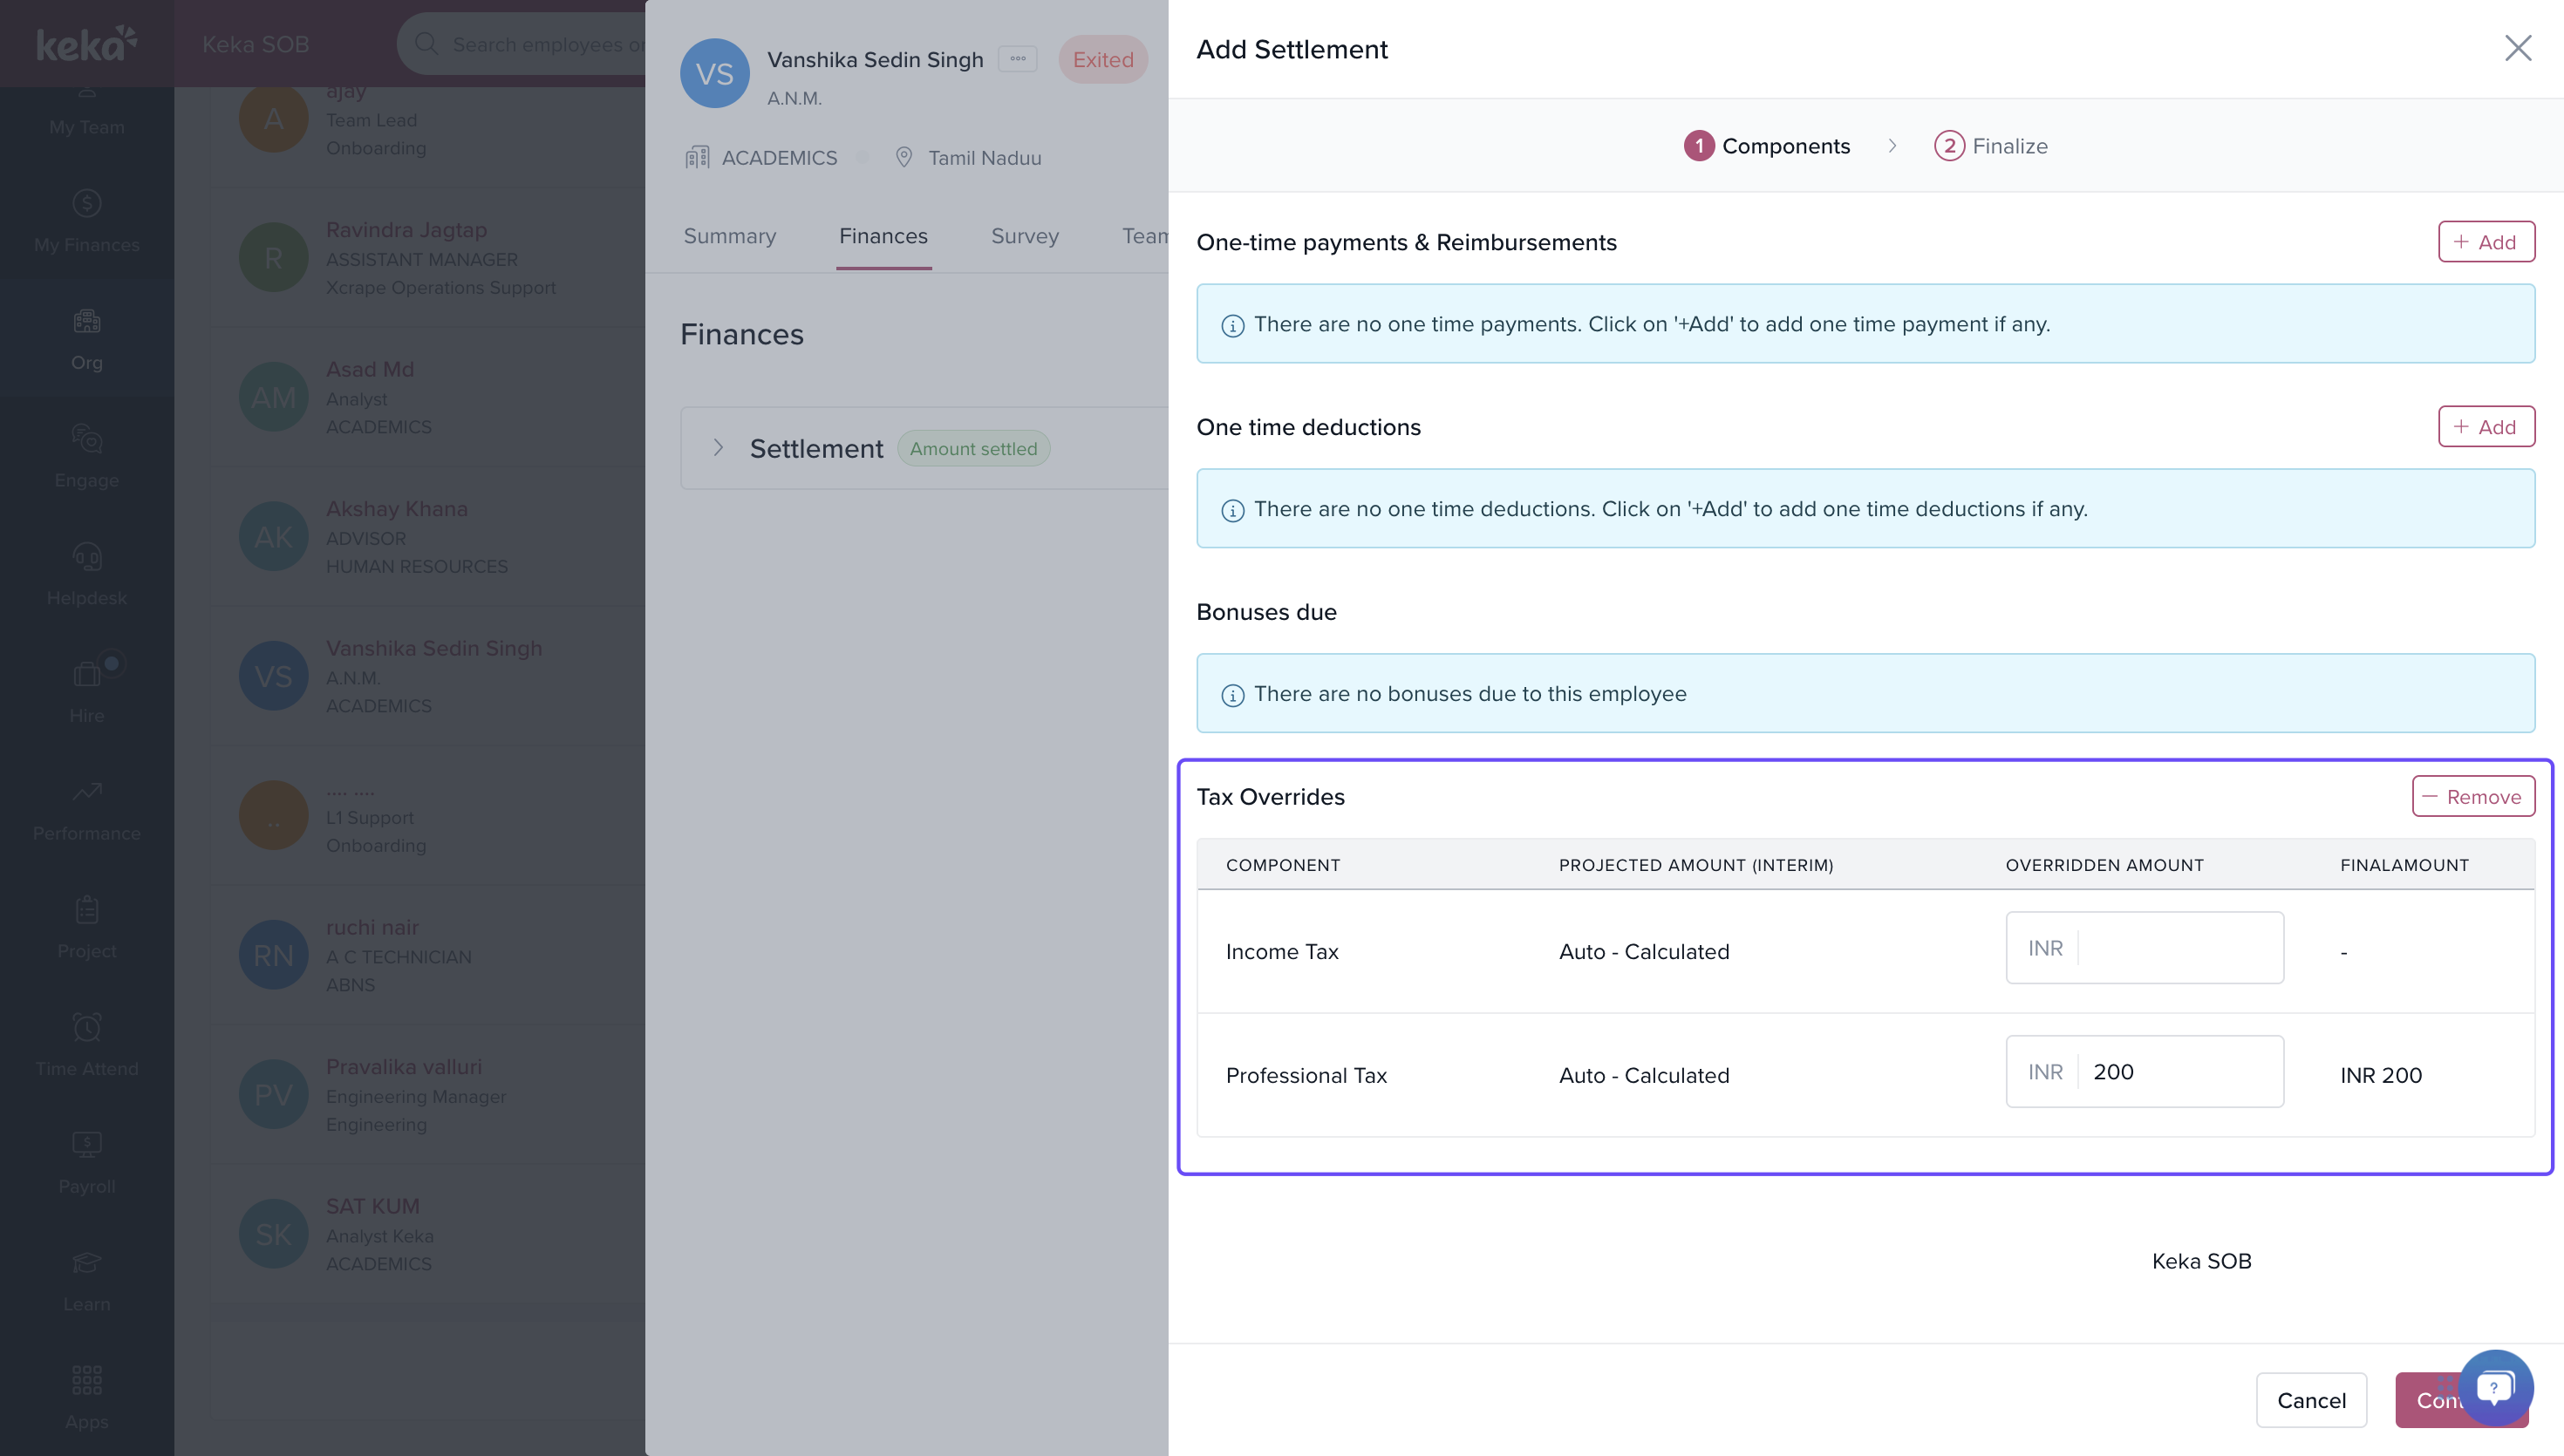Click the INR 200 final amount
This screenshot has width=2564, height=1456.
(x=2381, y=1075)
